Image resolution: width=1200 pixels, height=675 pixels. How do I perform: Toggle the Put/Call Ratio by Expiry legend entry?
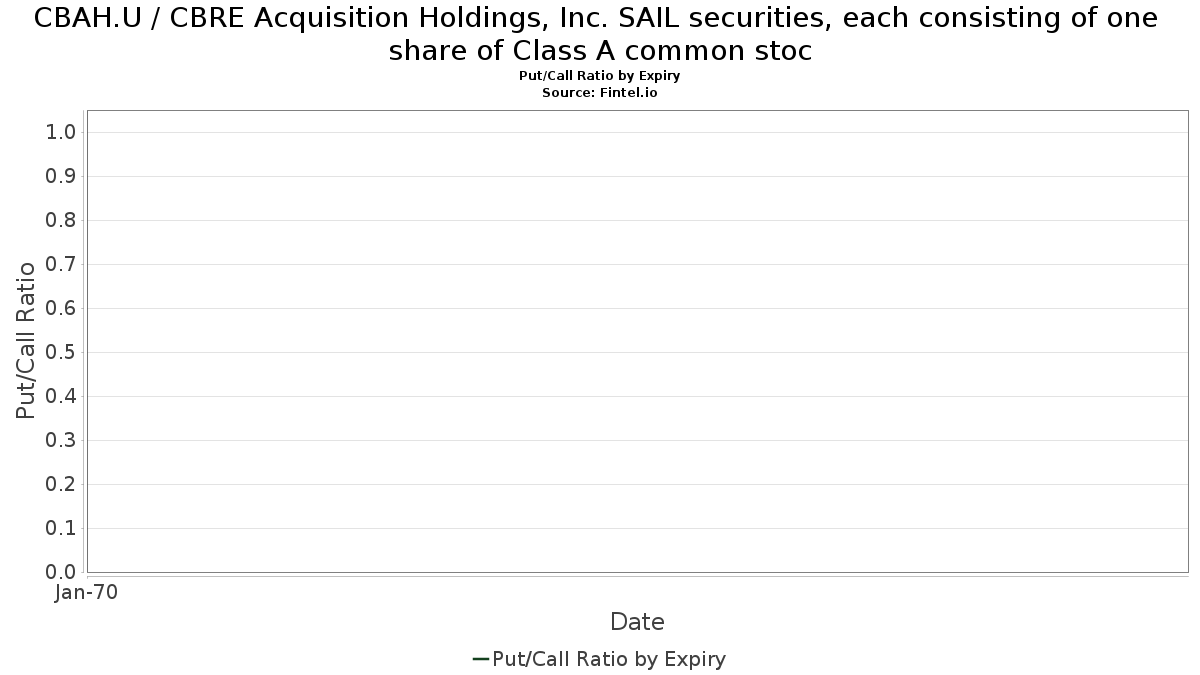coord(599,659)
